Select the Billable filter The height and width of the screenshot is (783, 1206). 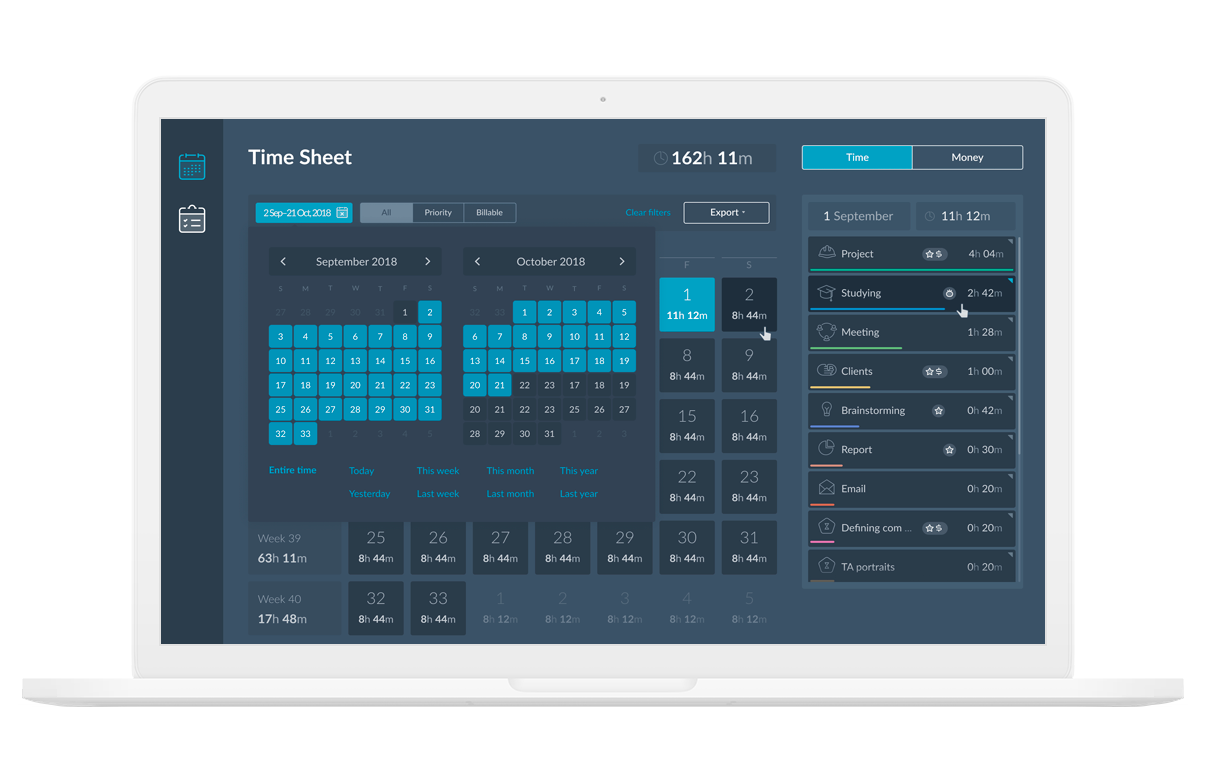coord(490,213)
